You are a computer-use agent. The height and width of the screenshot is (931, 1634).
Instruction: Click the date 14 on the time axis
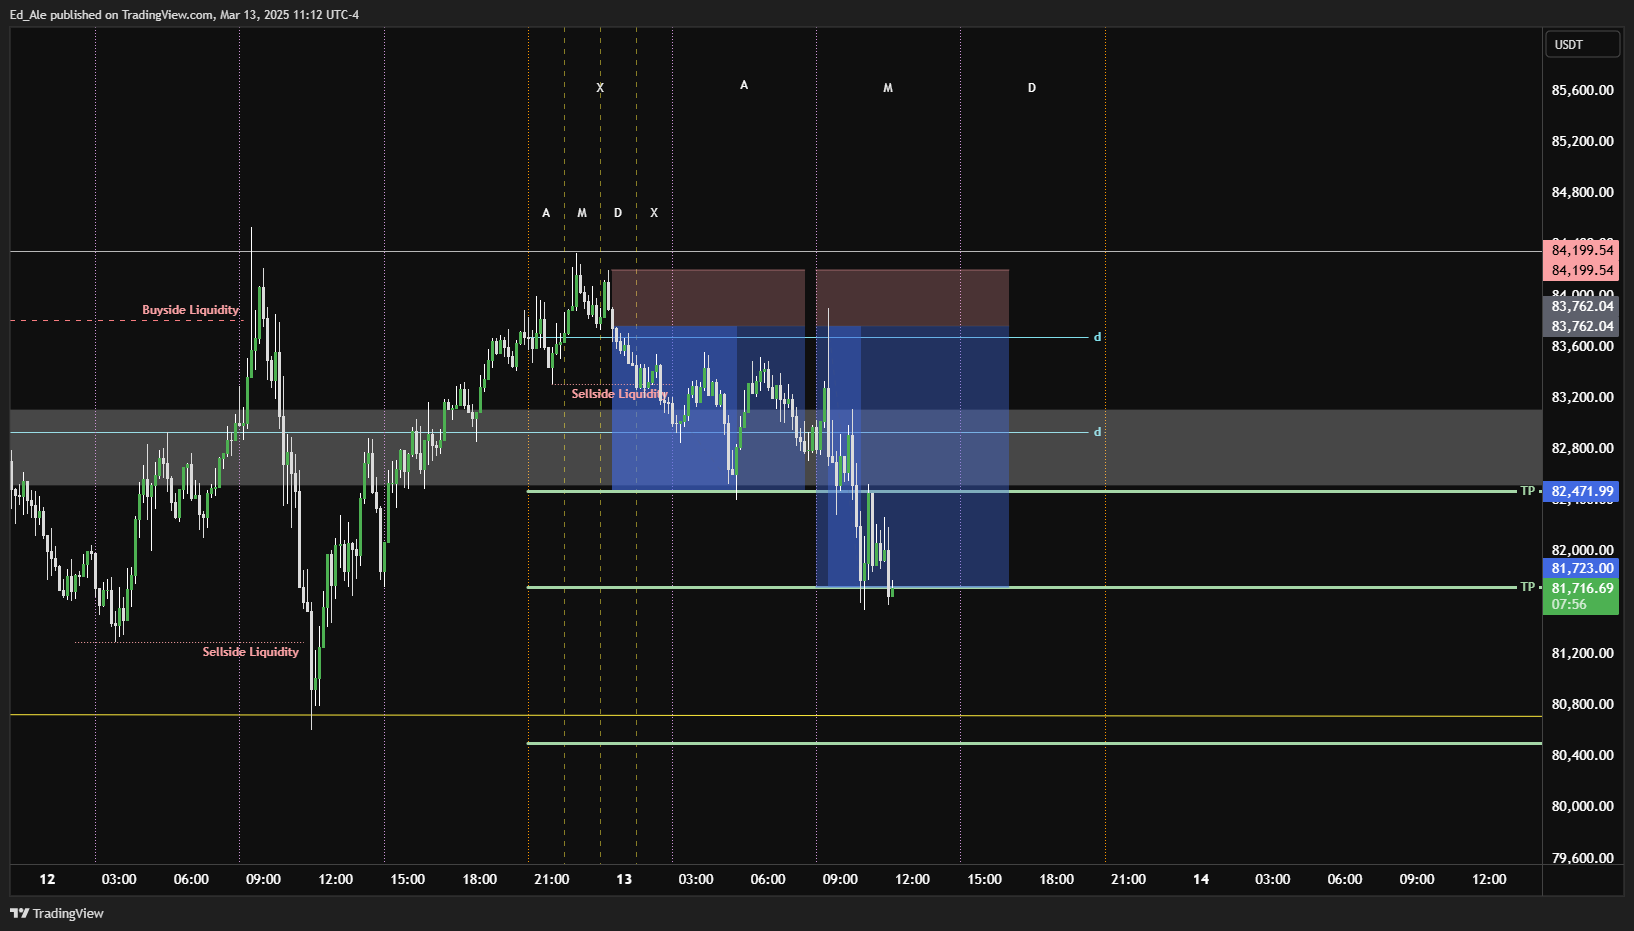[x=1201, y=879]
